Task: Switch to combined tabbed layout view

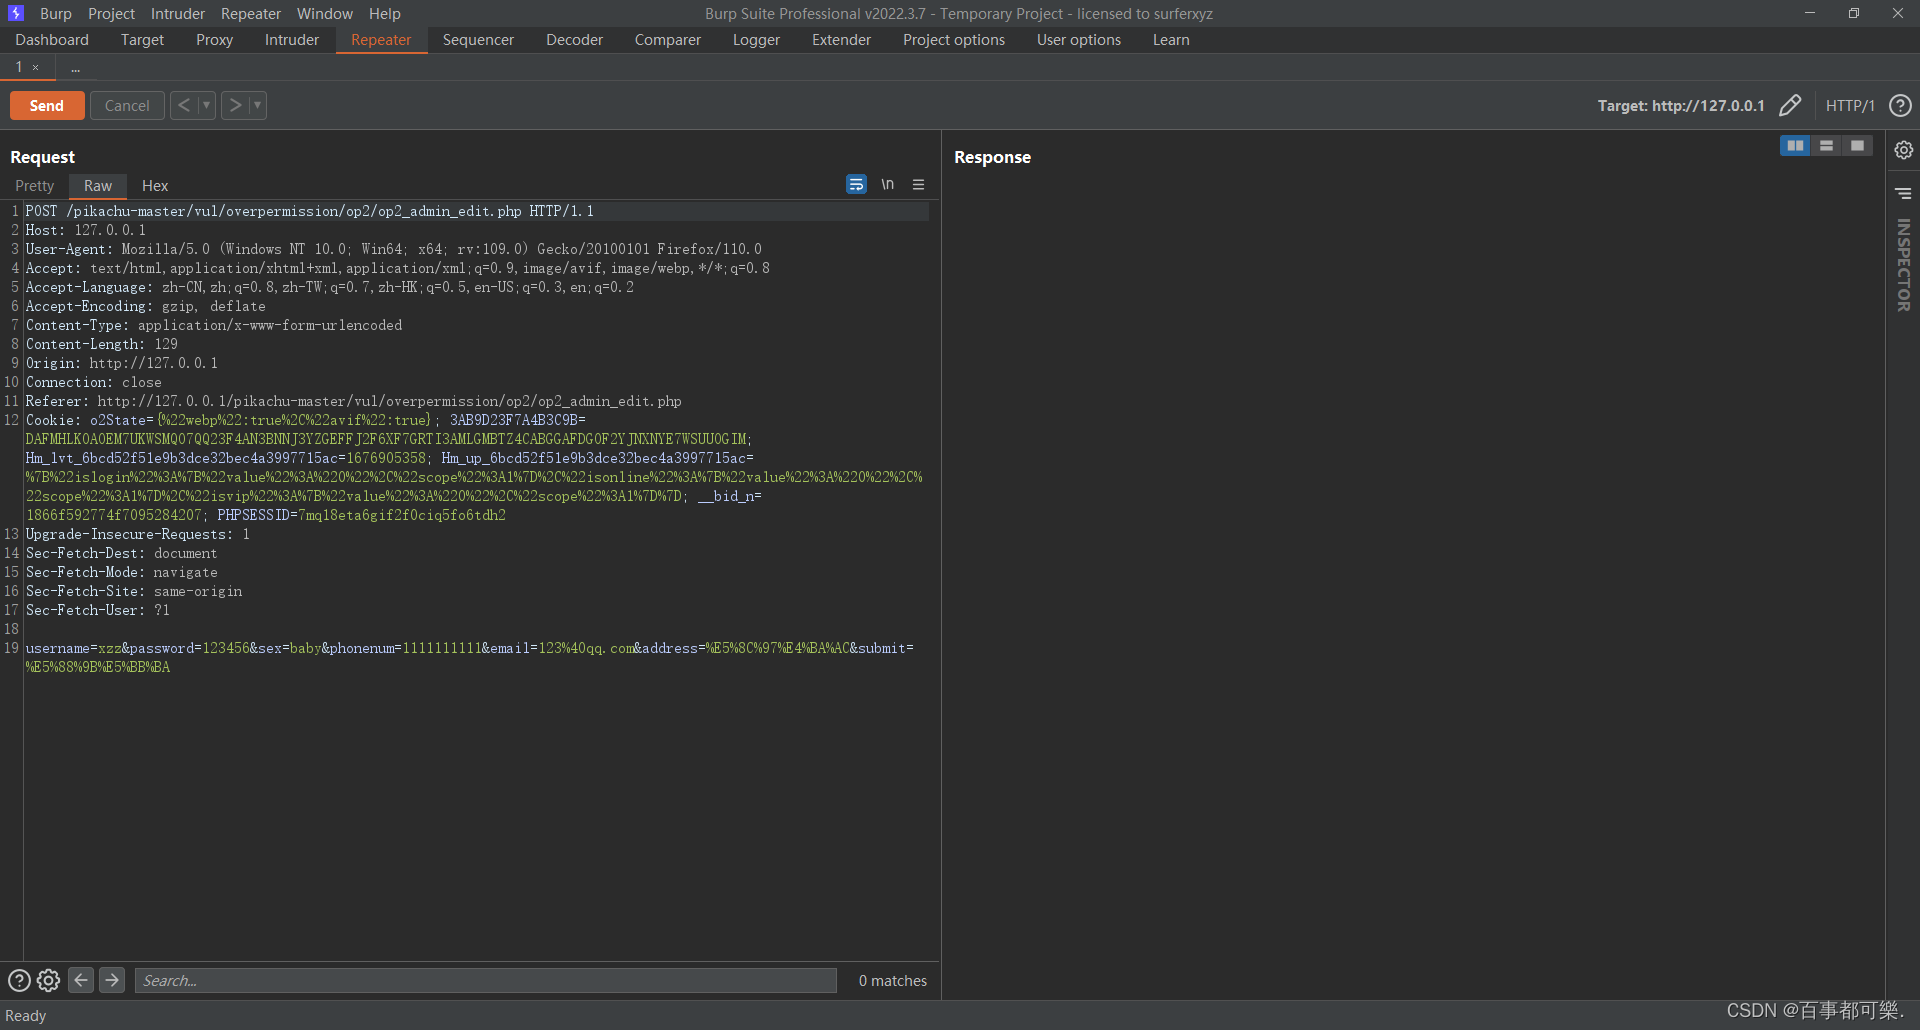Action: pos(1857,146)
